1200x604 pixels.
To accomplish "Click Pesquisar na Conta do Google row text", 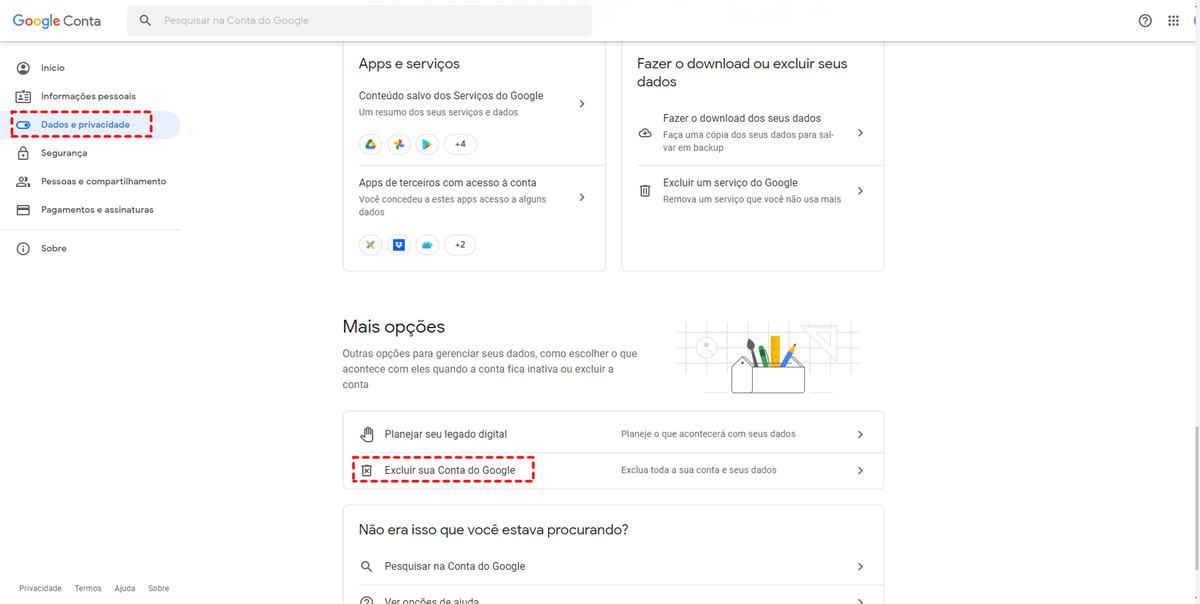I will click(455, 566).
